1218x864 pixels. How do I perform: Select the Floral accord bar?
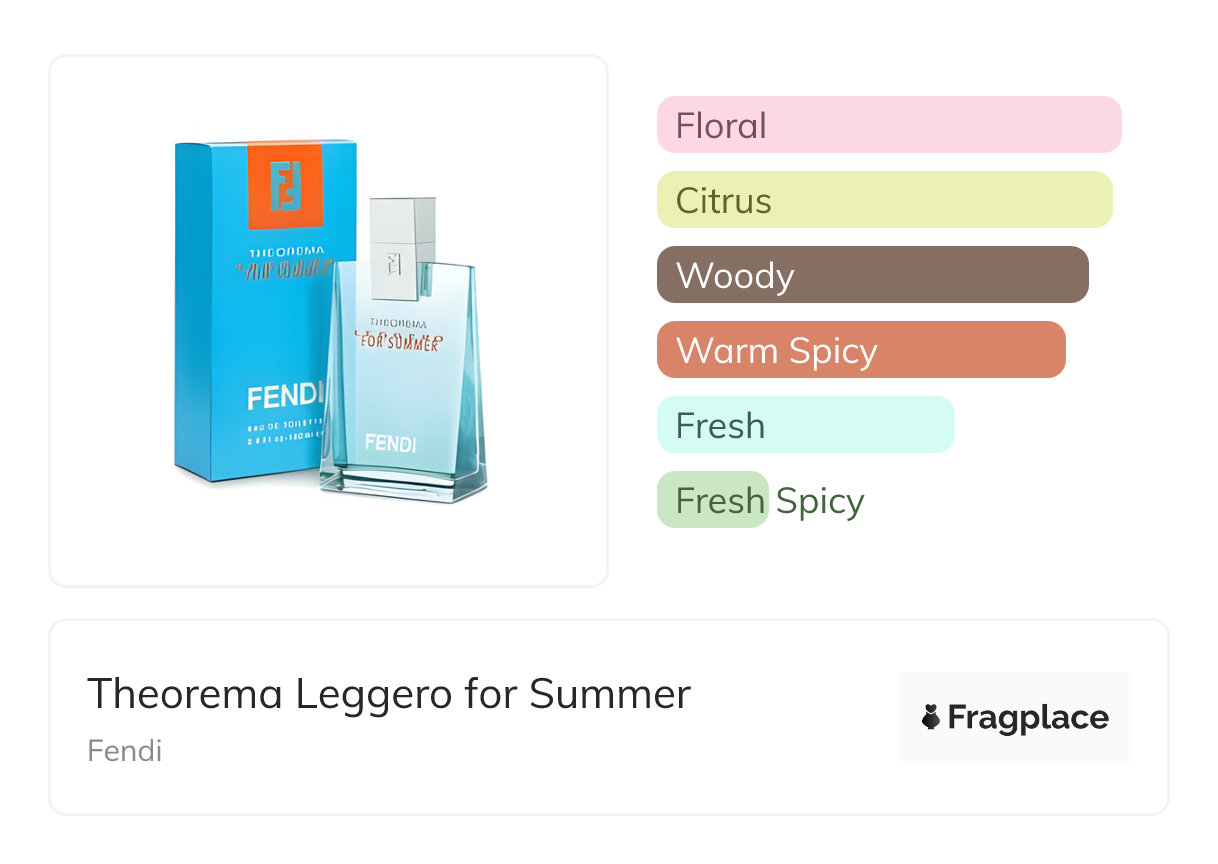click(x=888, y=125)
